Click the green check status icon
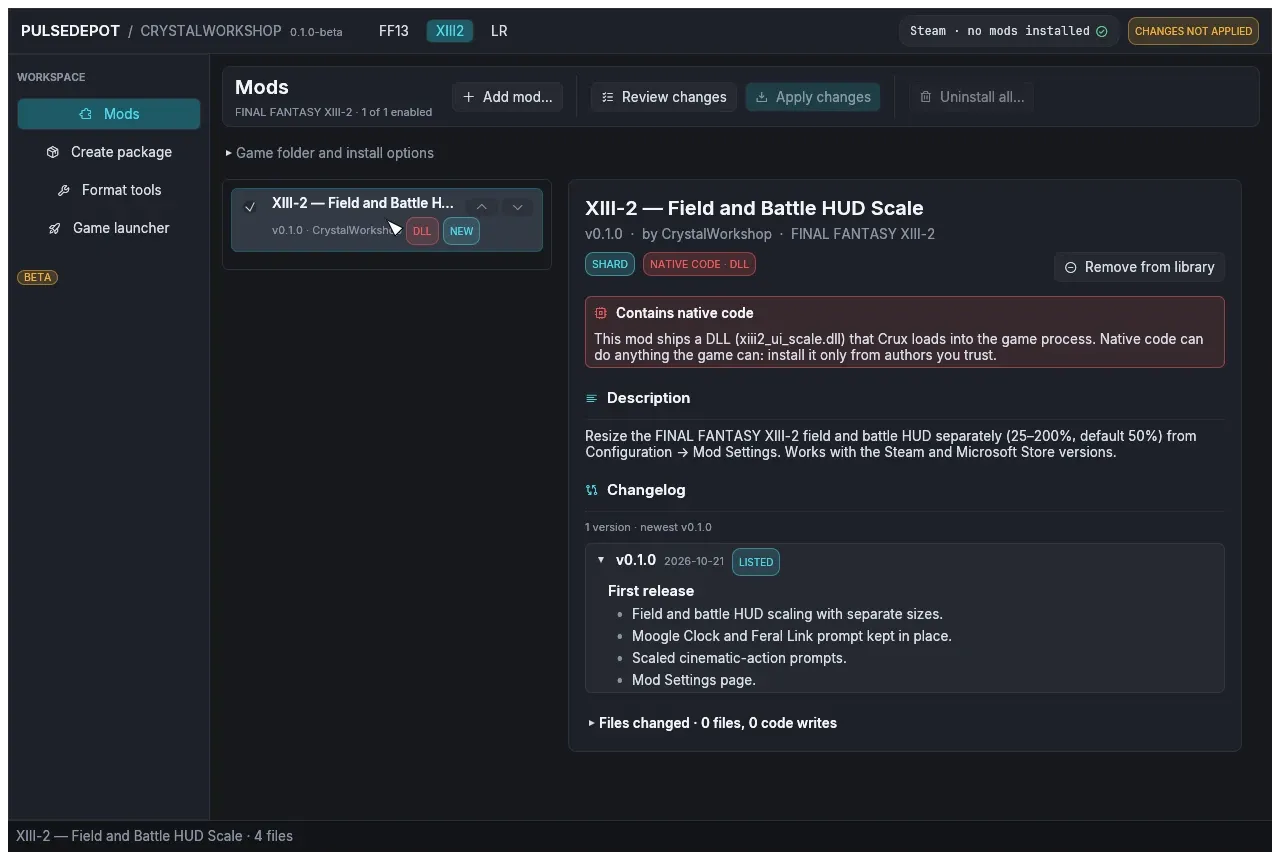This screenshot has width=1280, height=860. tap(1102, 31)
